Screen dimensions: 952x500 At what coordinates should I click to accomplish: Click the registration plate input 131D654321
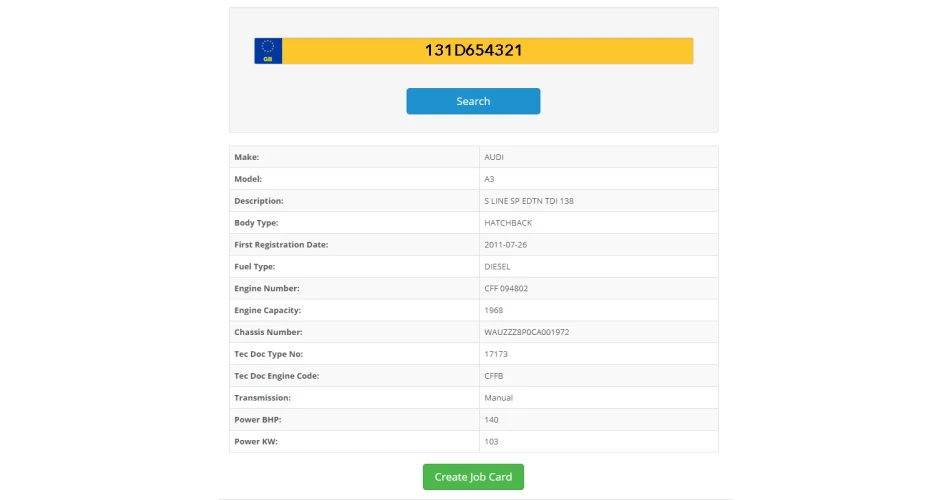pyautogui.click(x=487, y=50)
